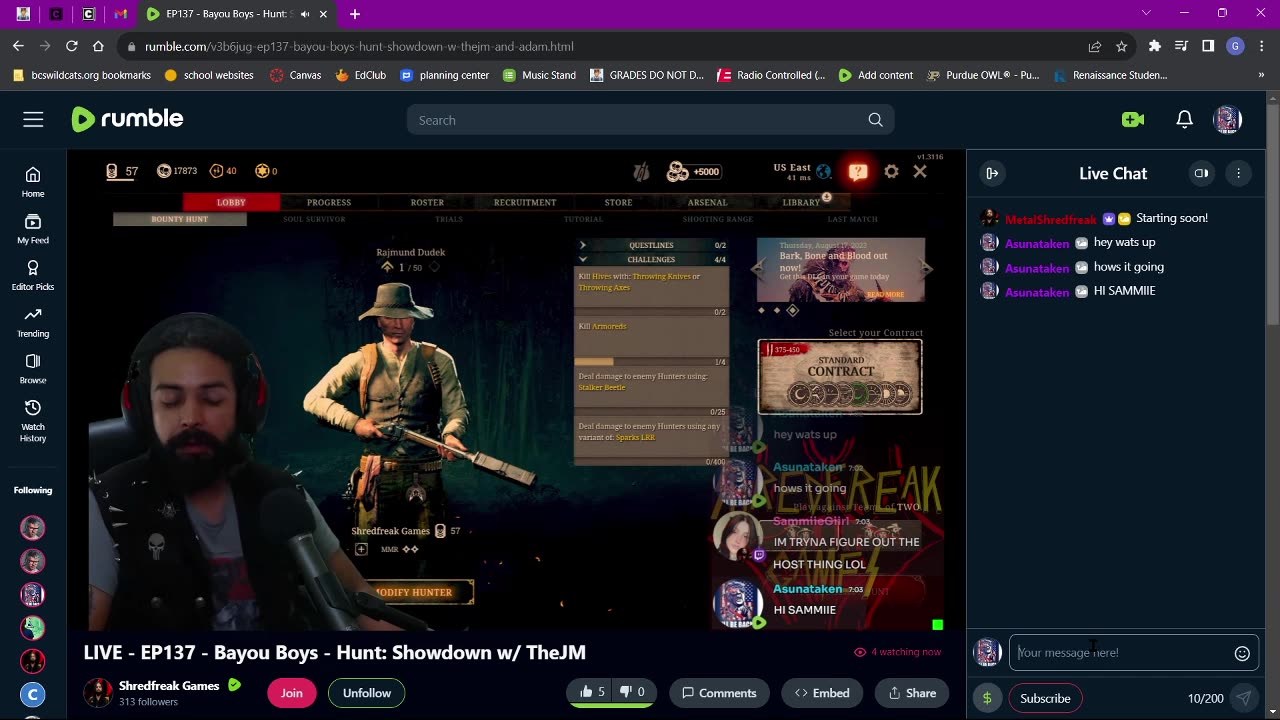Go to Home in the sidebar

click(33, 182)
